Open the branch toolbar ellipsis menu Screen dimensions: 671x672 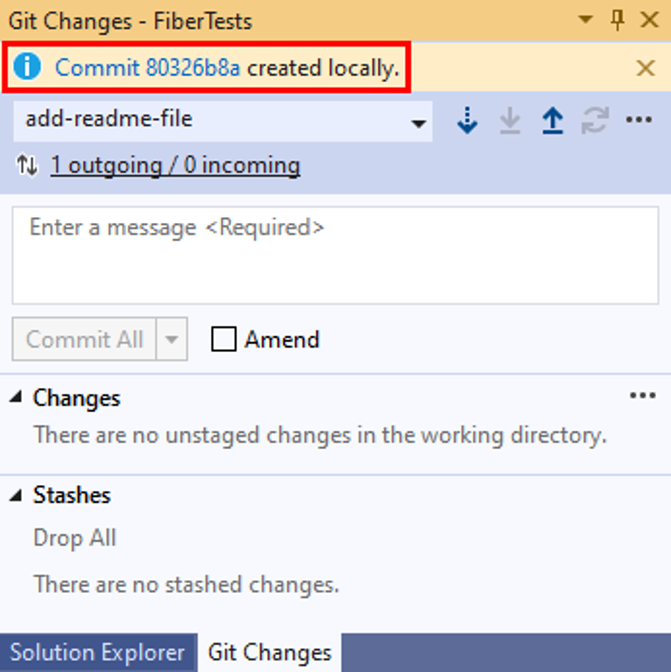tap(639, 120)
